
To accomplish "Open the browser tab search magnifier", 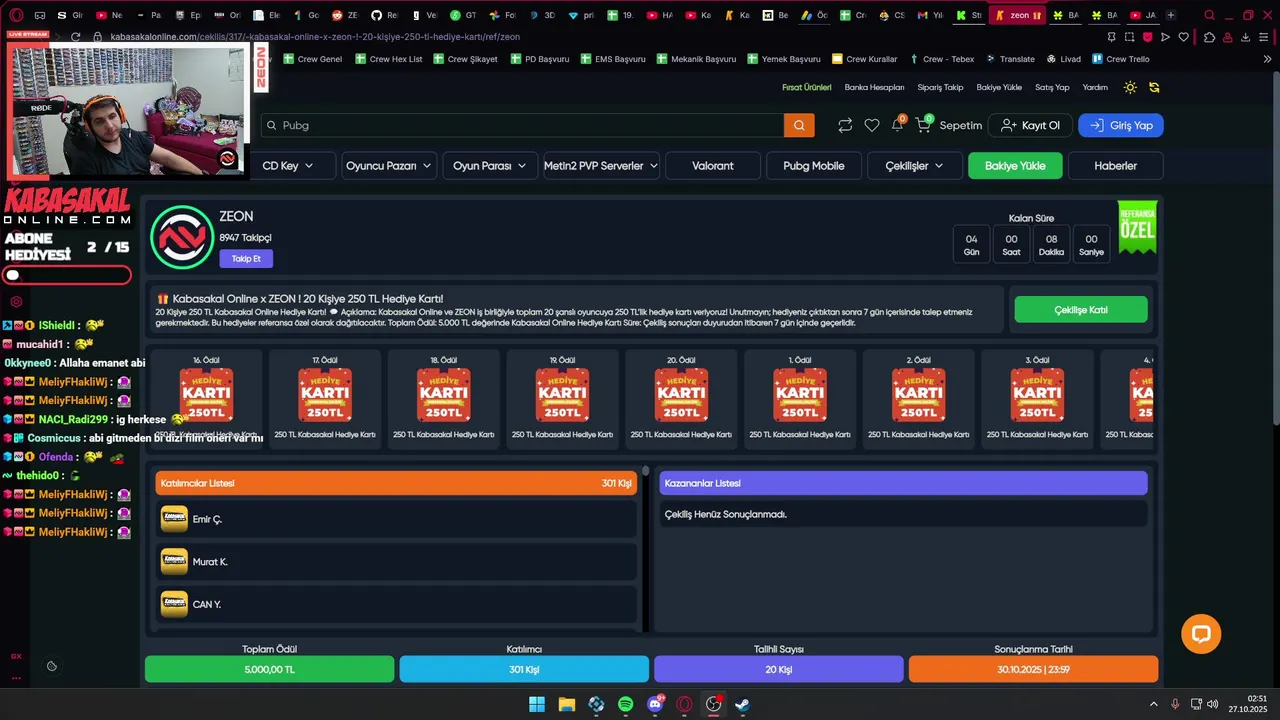I will pos(1209,15).
